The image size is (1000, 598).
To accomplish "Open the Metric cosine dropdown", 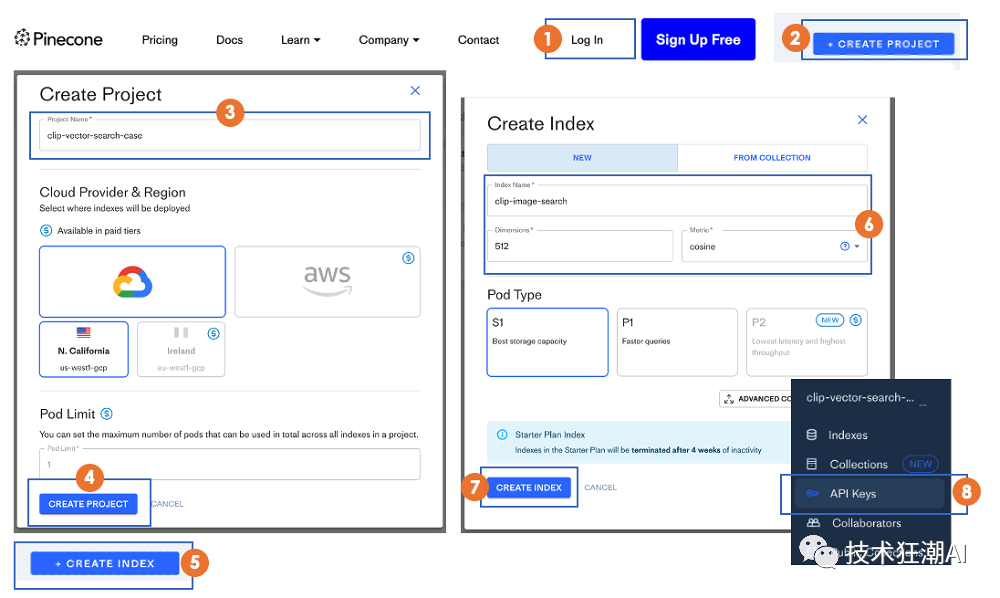I will pos(774,246).
